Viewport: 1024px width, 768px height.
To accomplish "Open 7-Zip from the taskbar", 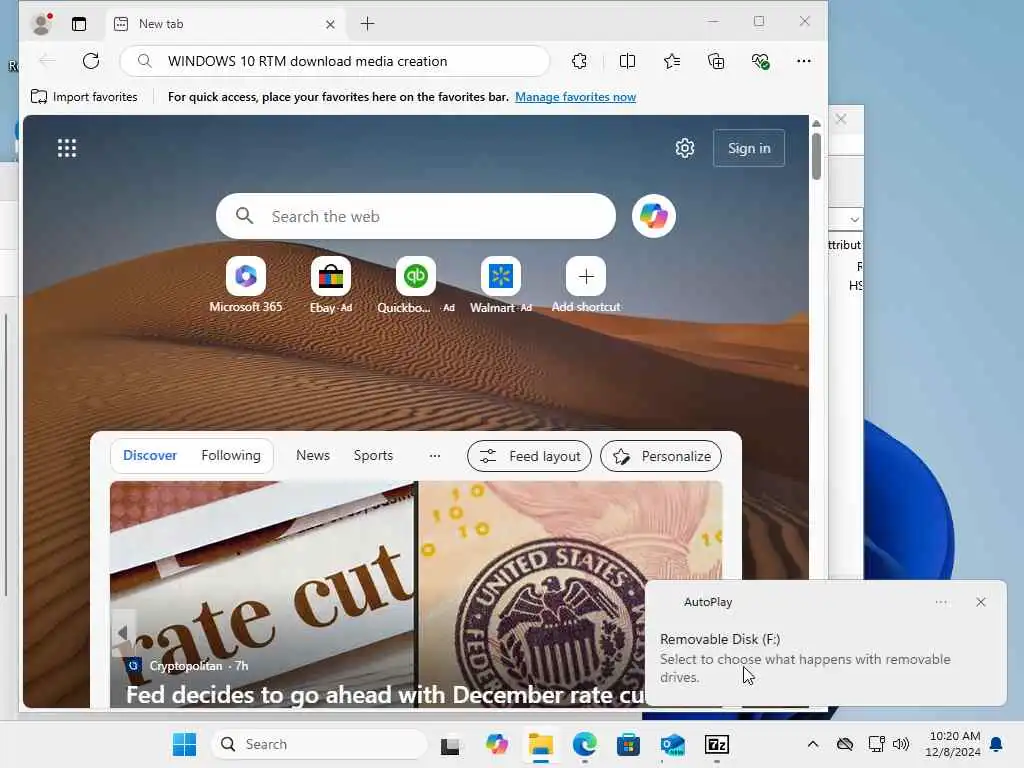I will (x=716, y=744).
